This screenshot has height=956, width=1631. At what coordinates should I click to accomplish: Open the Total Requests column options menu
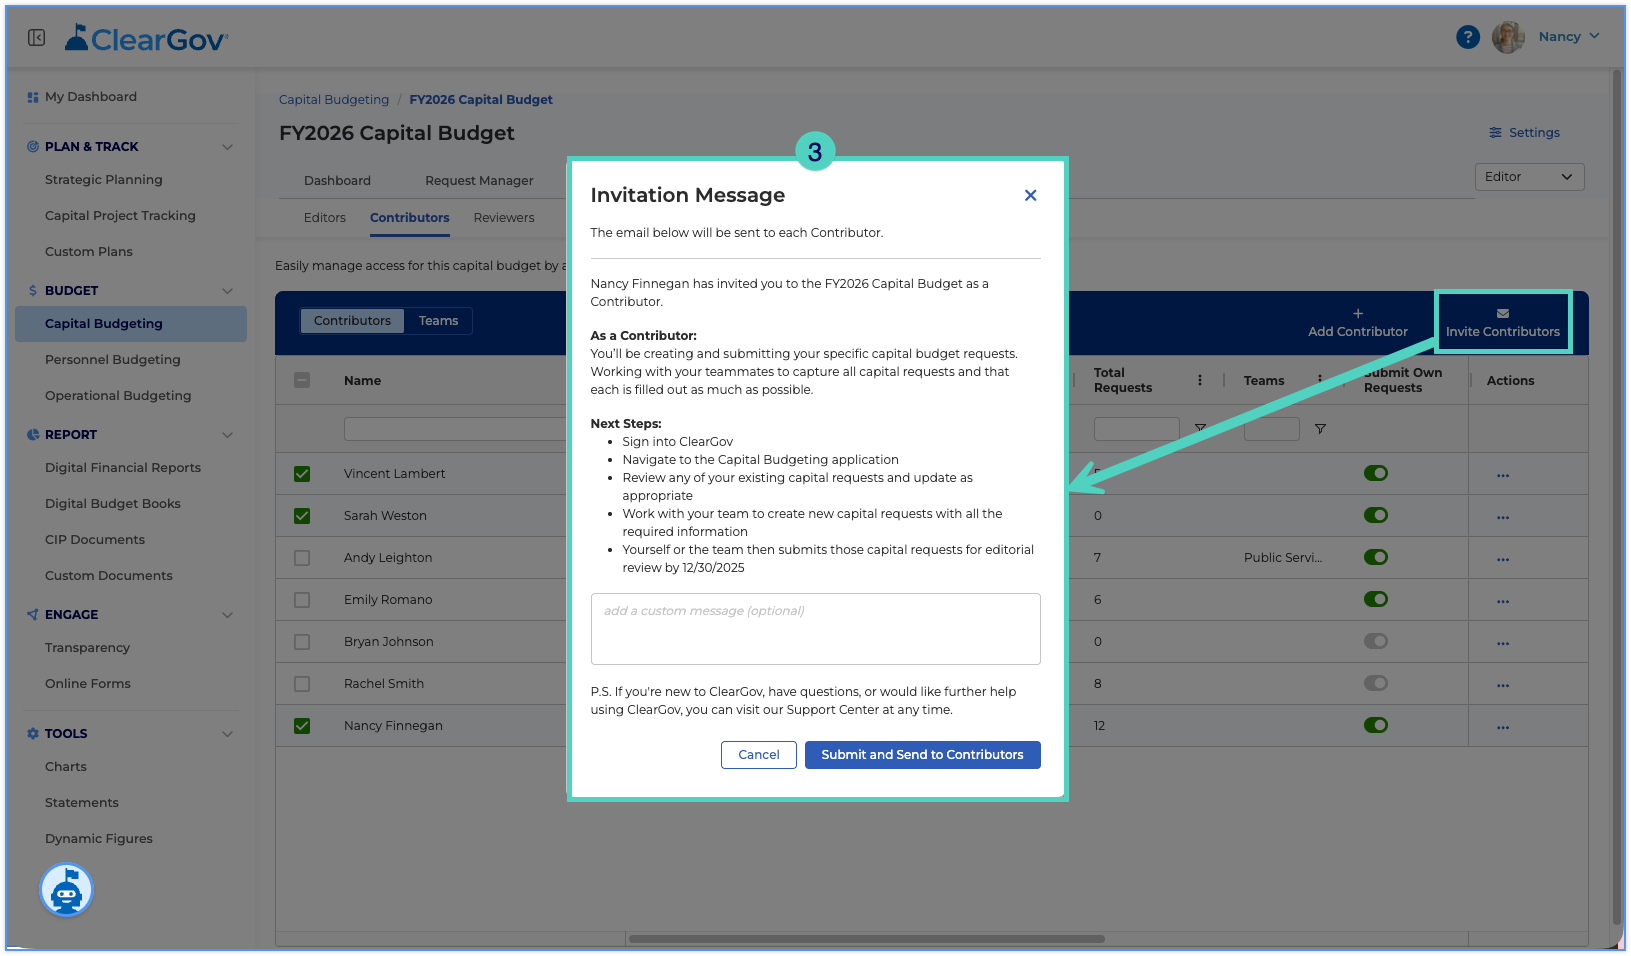(x=1200, y=380)
